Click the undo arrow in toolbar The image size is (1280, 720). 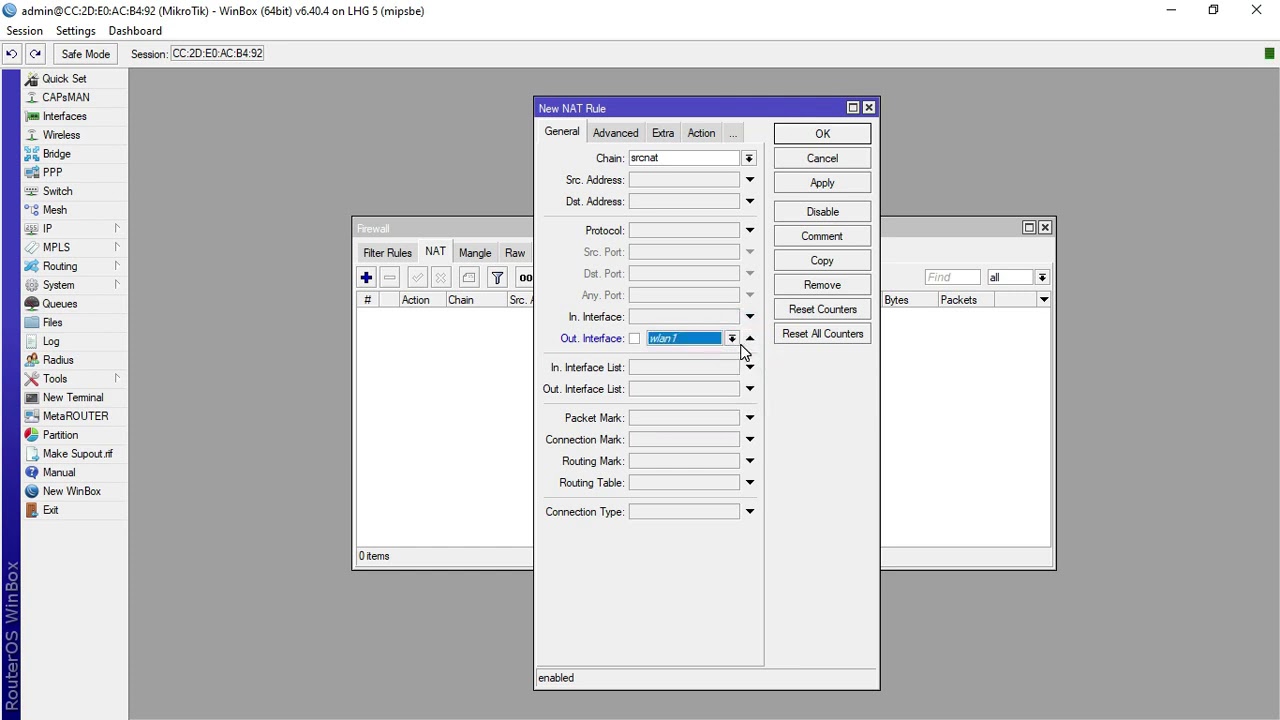click(12, 54)
